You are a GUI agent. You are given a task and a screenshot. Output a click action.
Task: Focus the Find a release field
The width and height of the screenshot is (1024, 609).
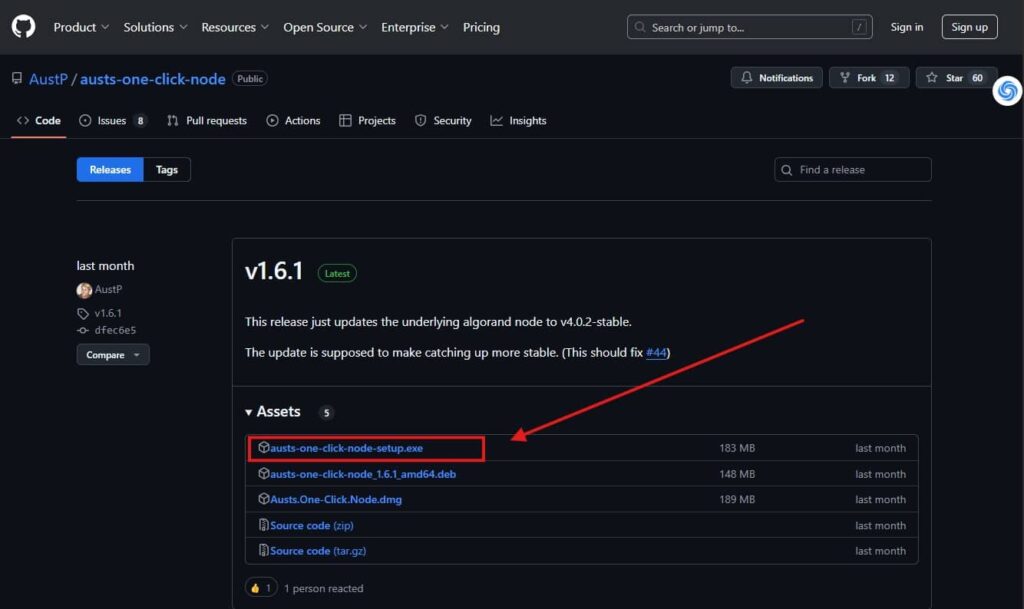coord(860,170)
